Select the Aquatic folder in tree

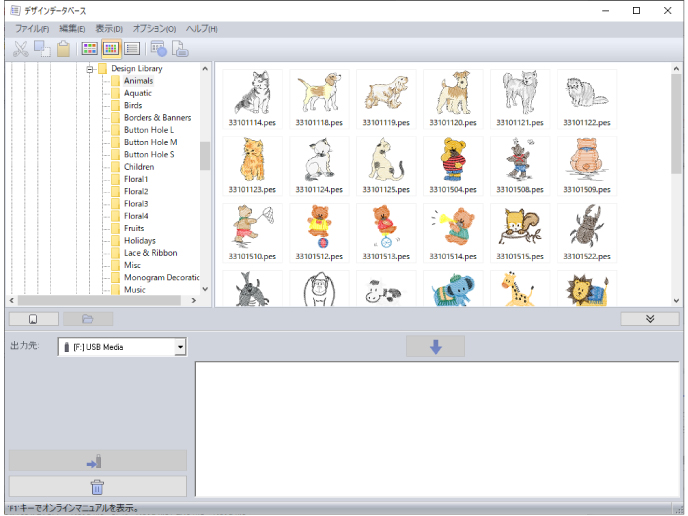point(137,93)
